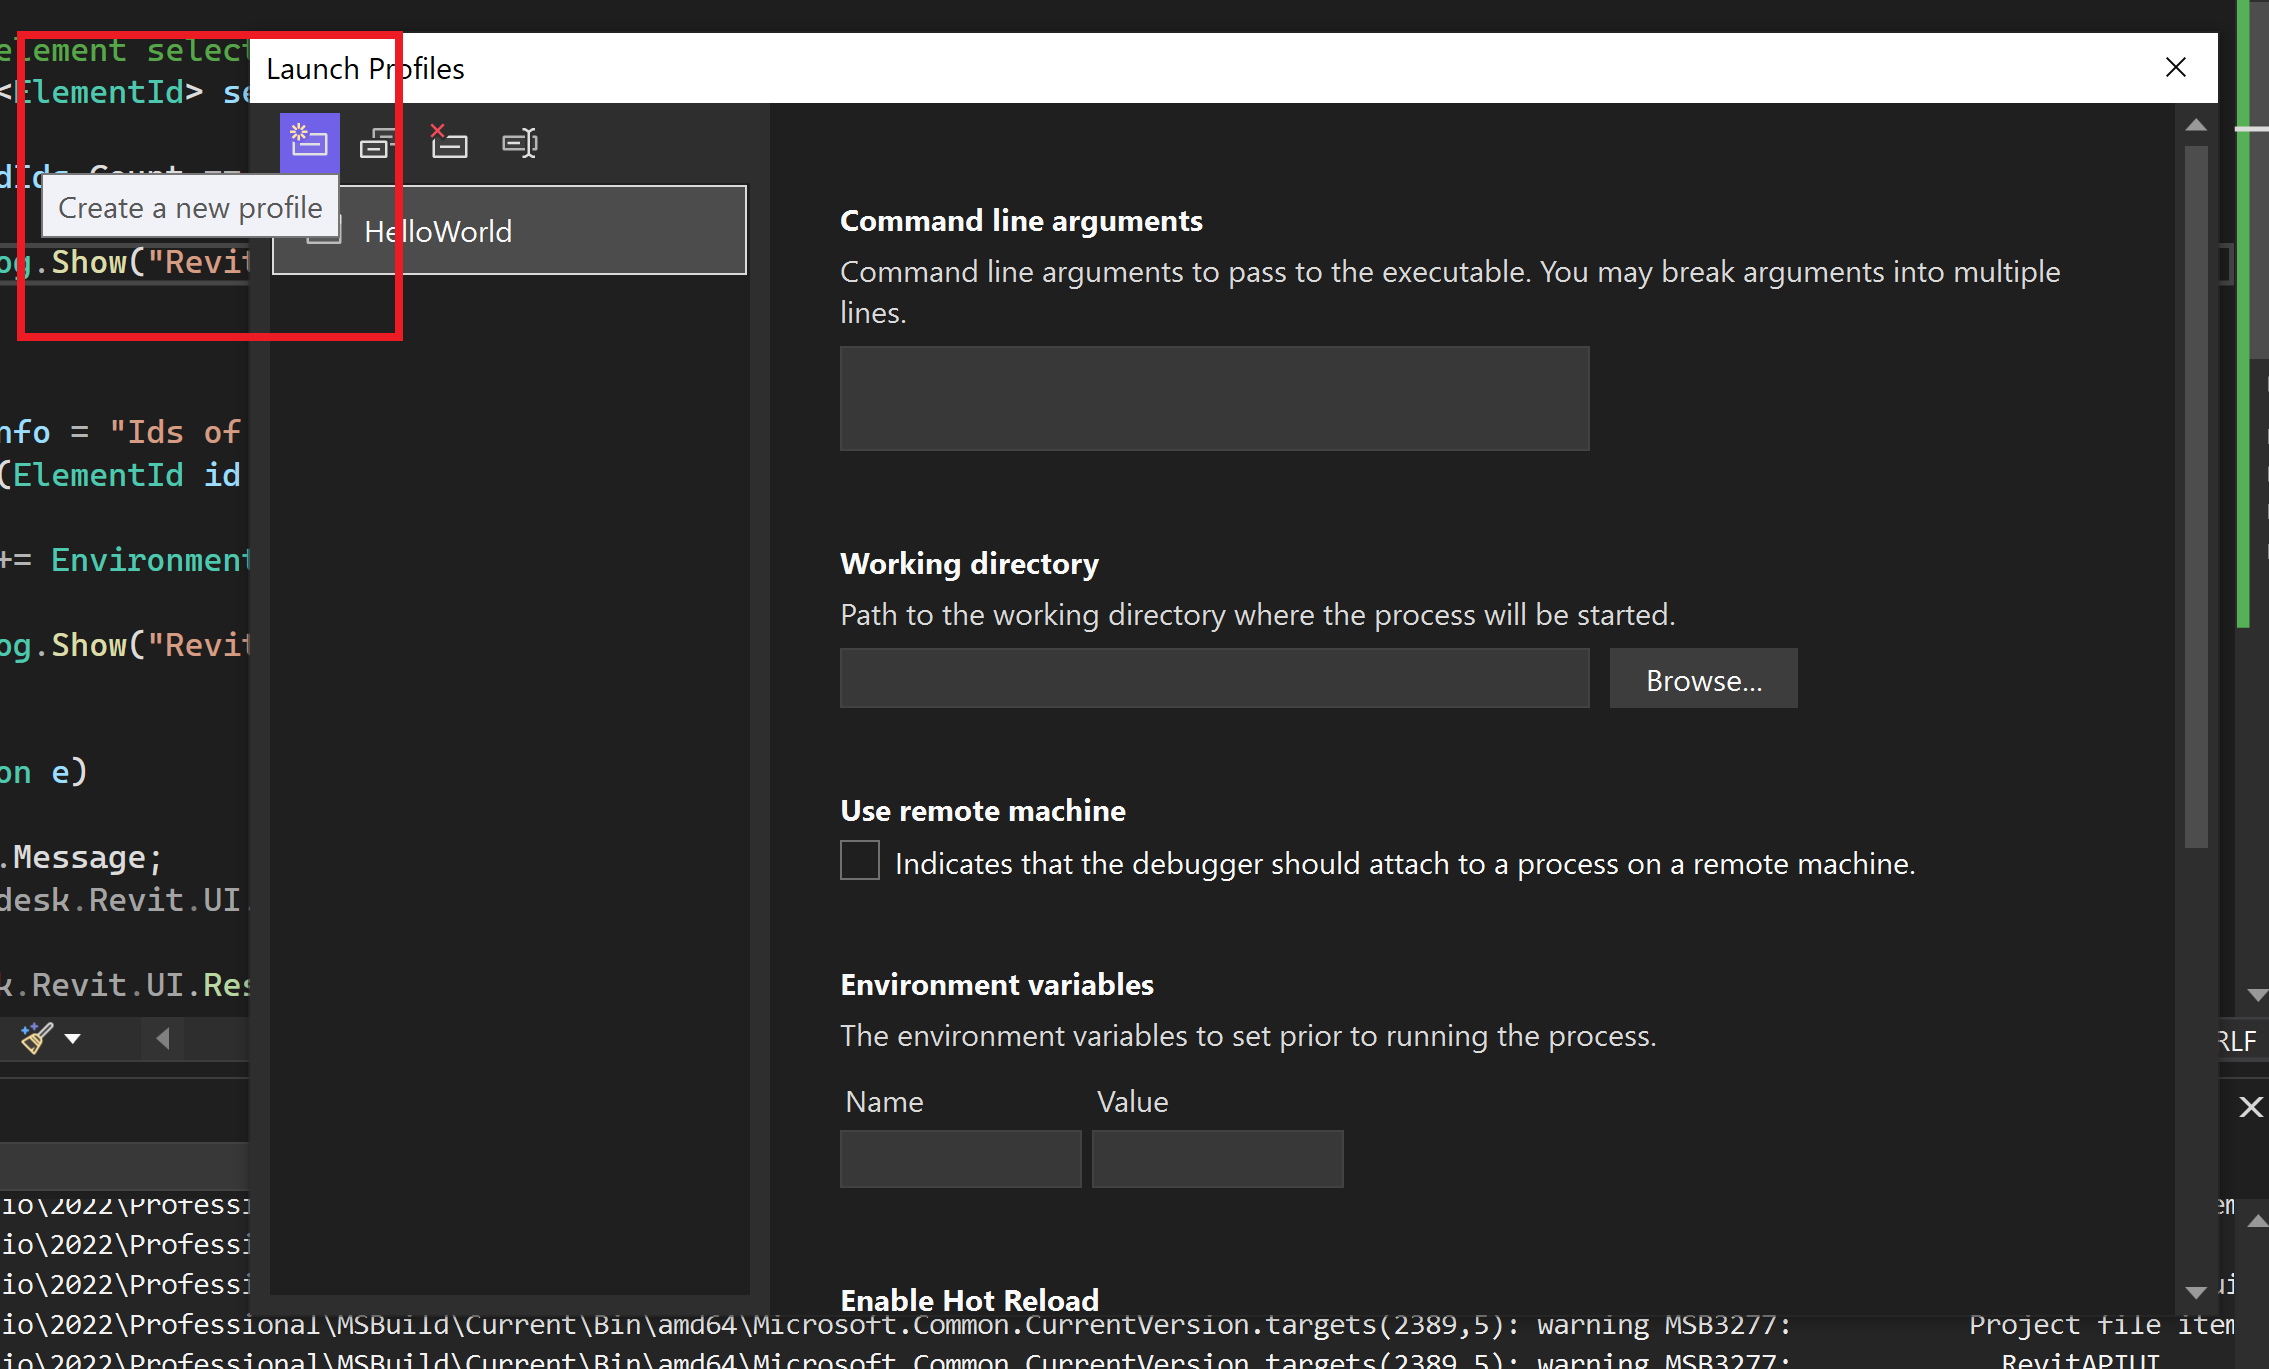2269x1369 pixels.
Task: Click the dialog scrollbar down arrow
Action: pos(2196,1292)
